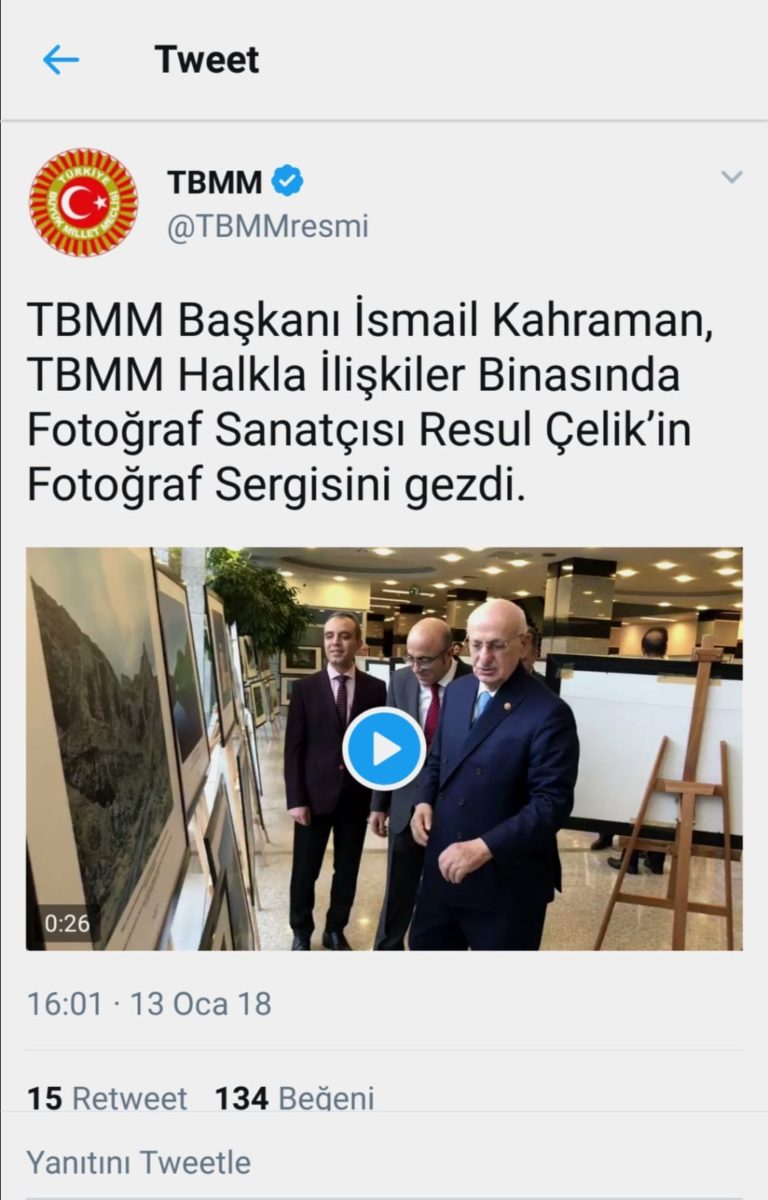View the 134 Beğeni likes list

tap(294, 1098)
